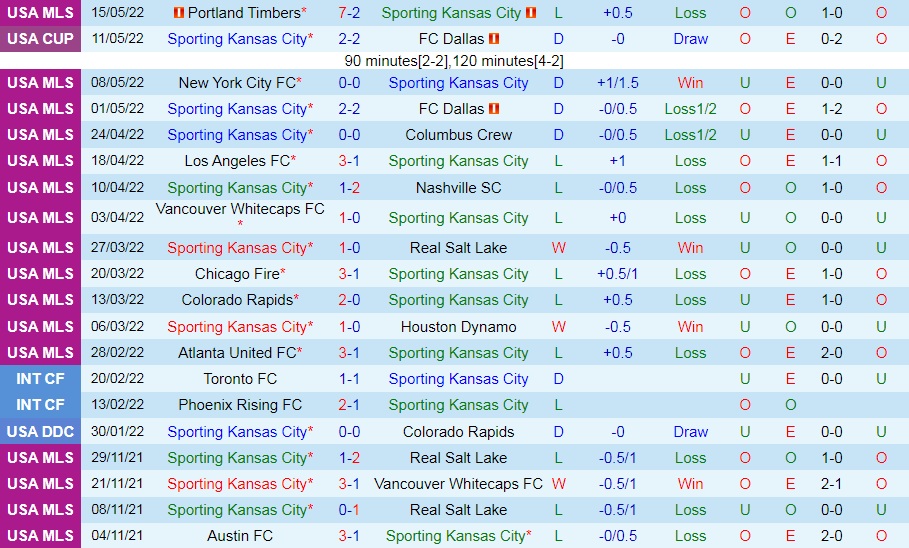Select the USA DDC league label
The width and height of the screenshot is (909, 548).
pos(40,432)
